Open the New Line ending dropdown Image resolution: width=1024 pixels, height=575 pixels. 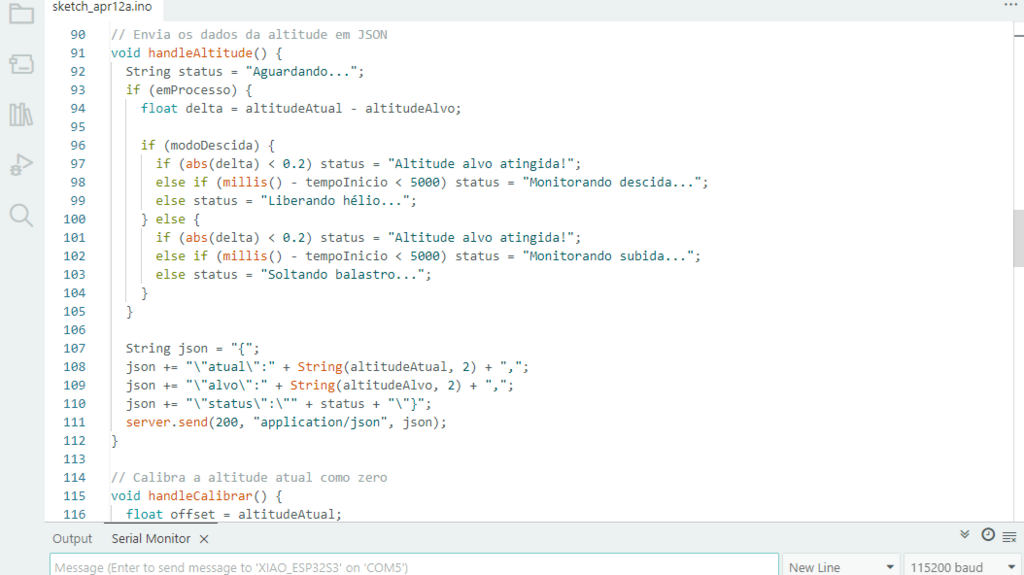click(x=840, y=567)
